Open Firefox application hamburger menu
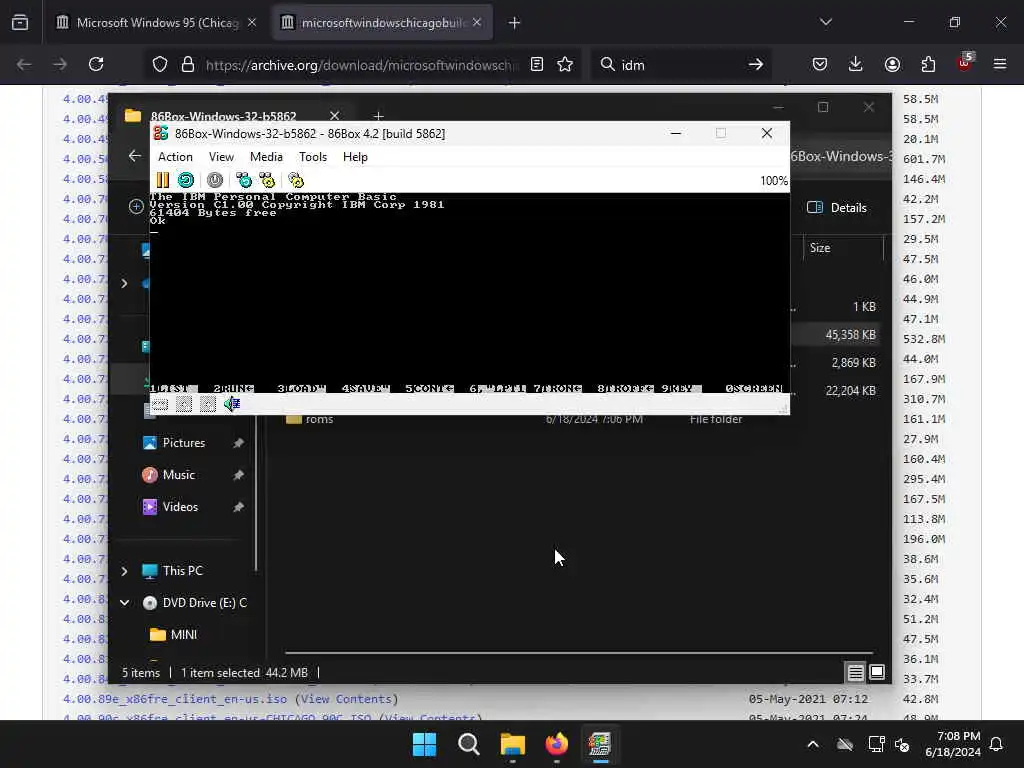The width and height of the screenshot is (1024, 768). pyautogui.click(x=1000, y=64)
